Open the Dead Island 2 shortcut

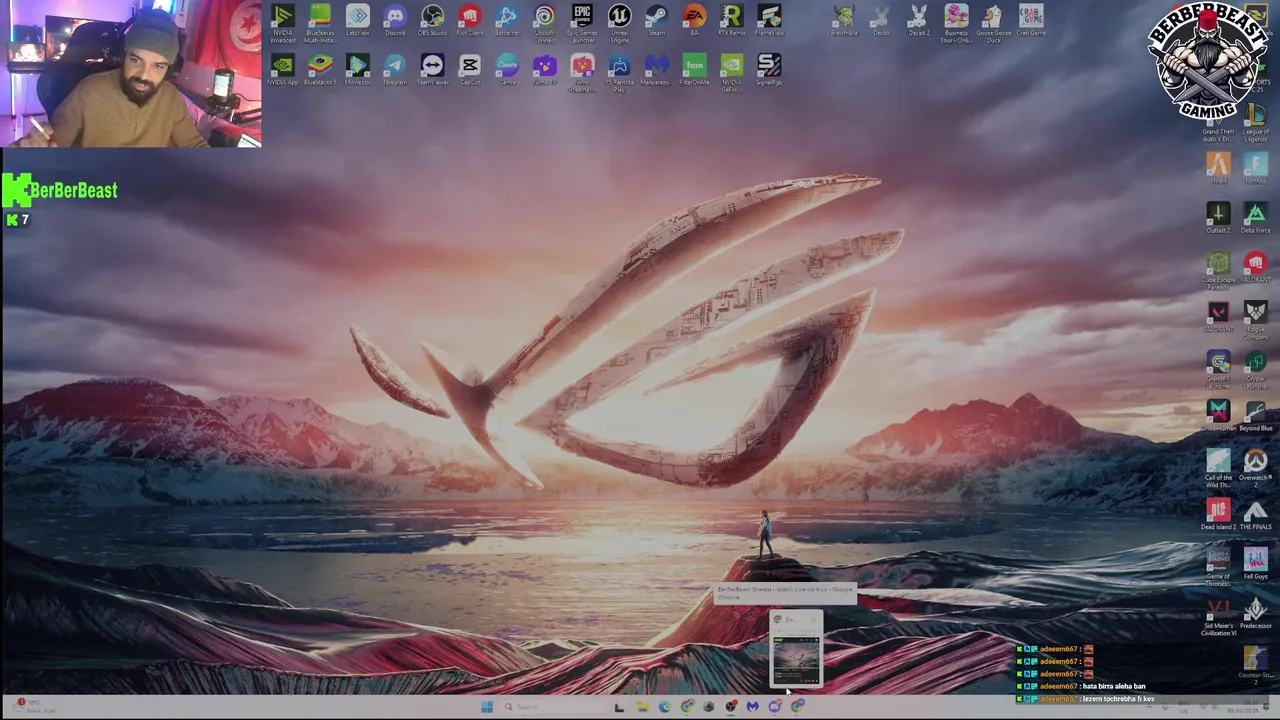point(1218,514)
